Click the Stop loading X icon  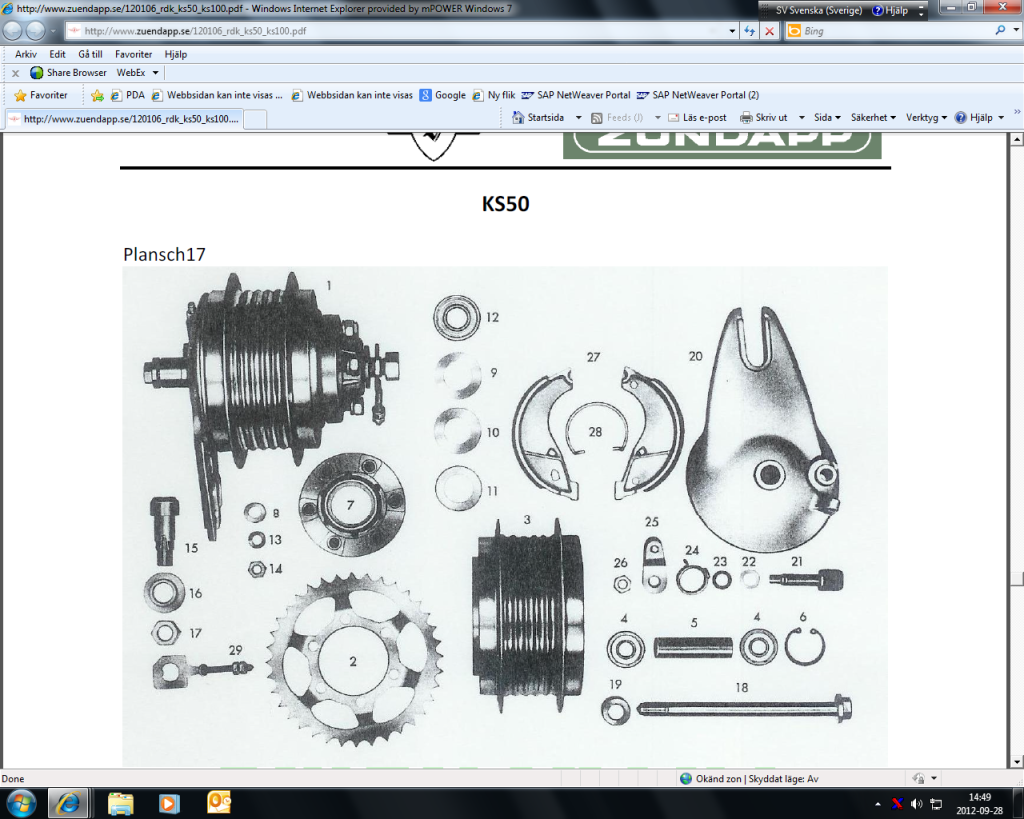click(x=770, y=31)
